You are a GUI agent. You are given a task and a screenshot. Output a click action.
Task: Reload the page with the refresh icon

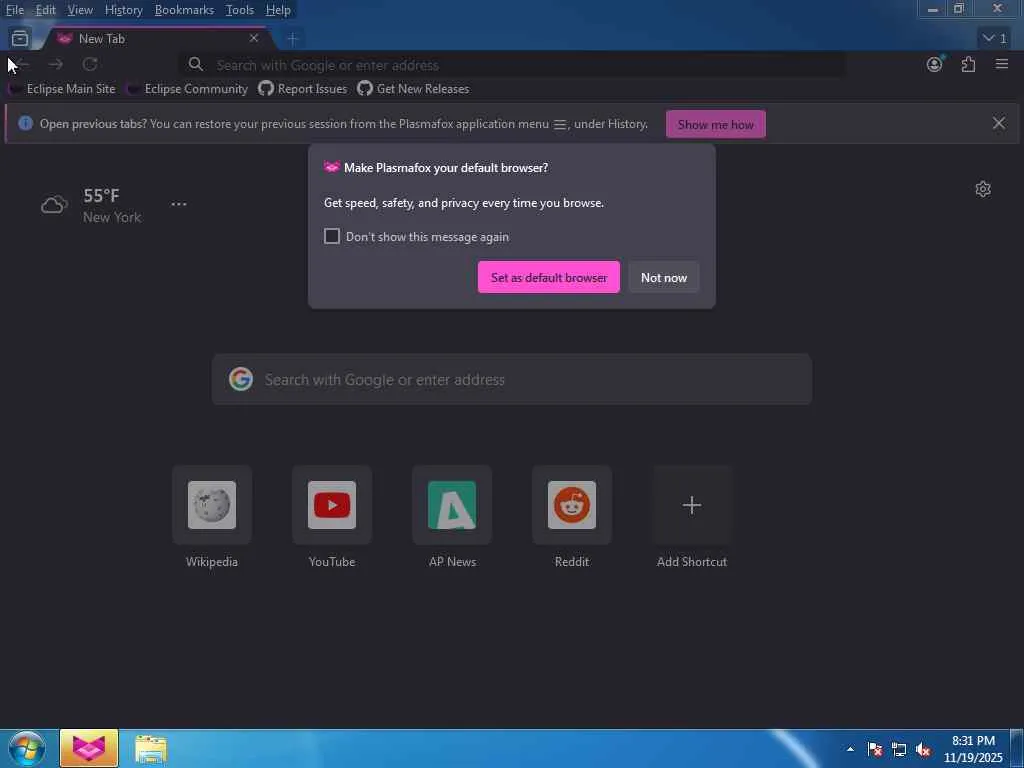(90, 64)
